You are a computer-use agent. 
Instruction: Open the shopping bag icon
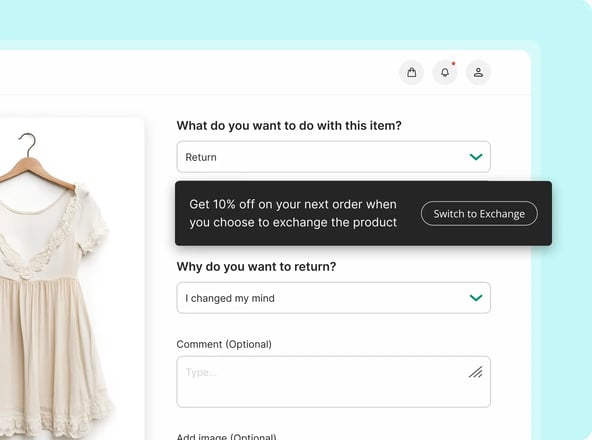pyautogui.click(x=412, y=72)
